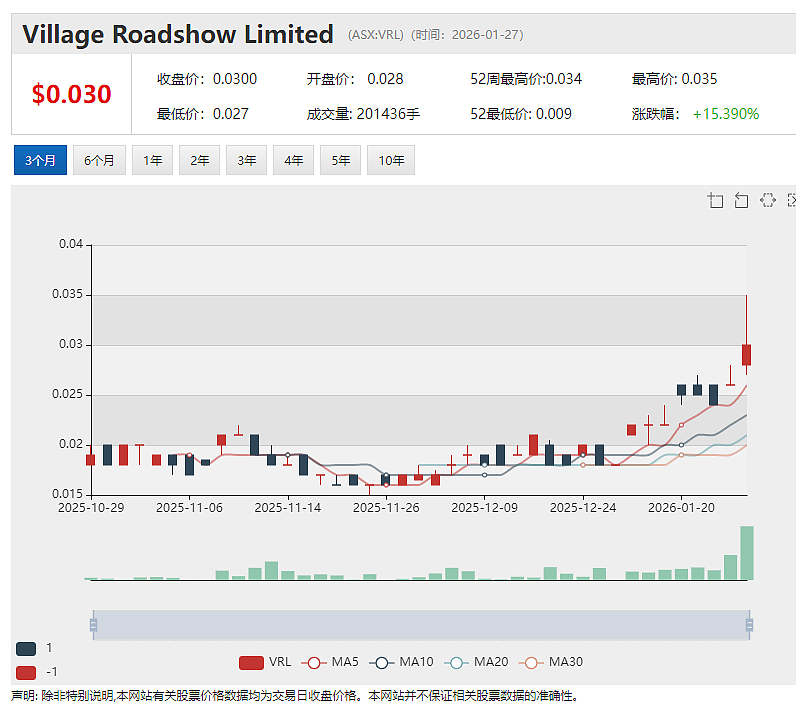805x714 pixels.
Task: Click the cut-off toolbox icon at right edge
Action: pyautogui.click(x=791, y=200)
